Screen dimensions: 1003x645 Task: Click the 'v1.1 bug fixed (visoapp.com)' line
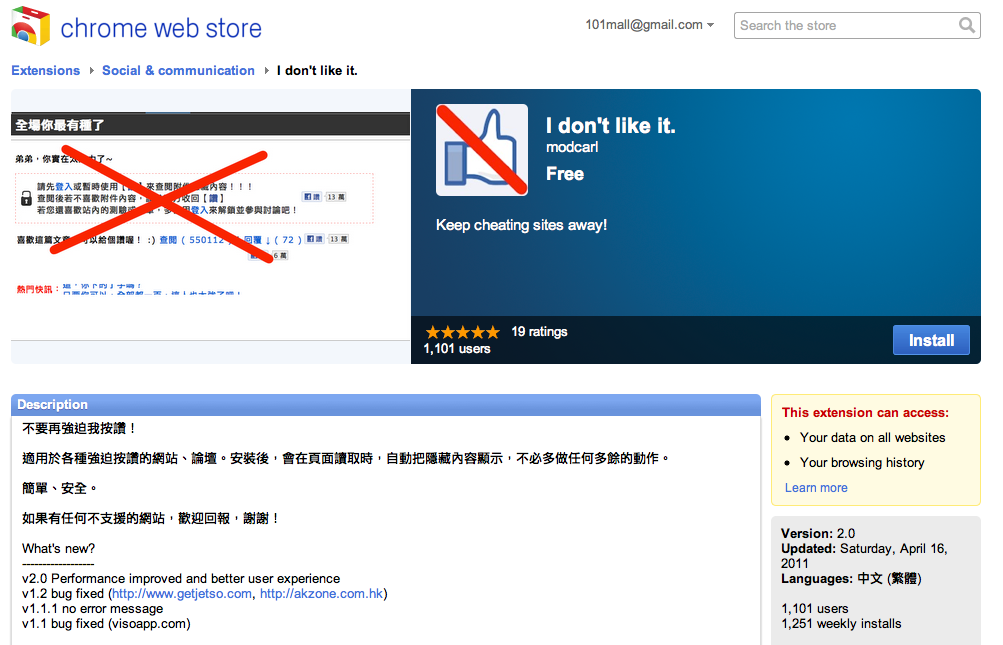tap(106, 623)
